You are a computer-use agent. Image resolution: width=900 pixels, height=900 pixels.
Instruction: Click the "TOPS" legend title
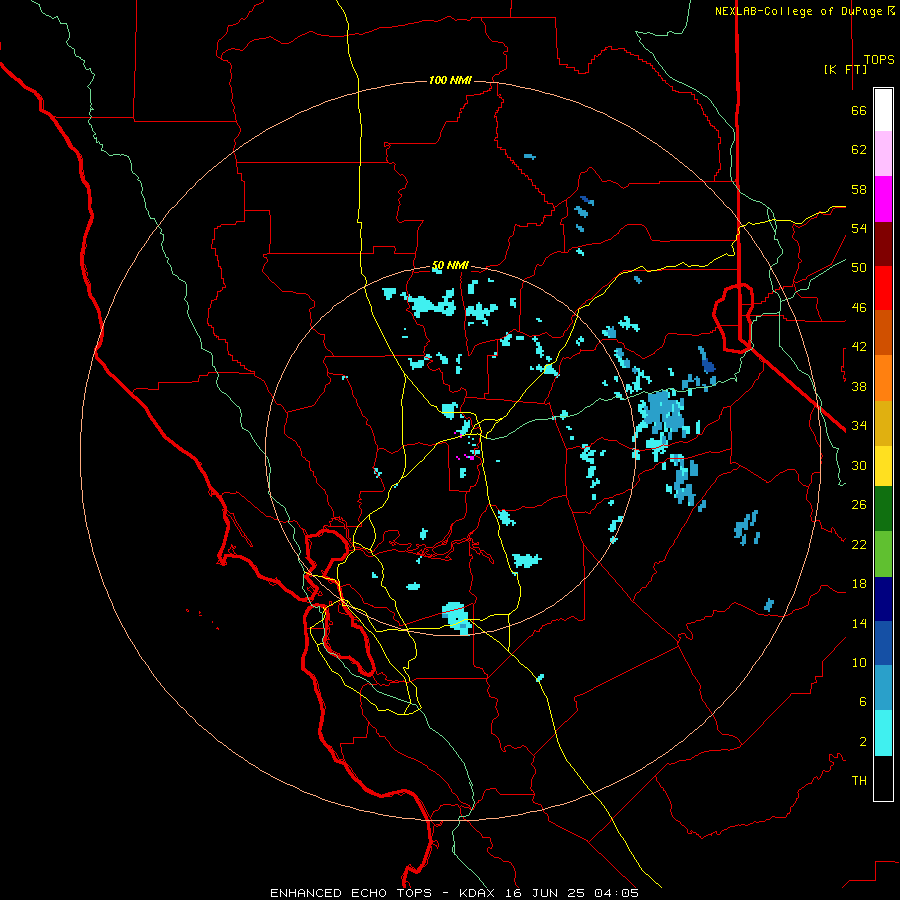tap(879, 60)
